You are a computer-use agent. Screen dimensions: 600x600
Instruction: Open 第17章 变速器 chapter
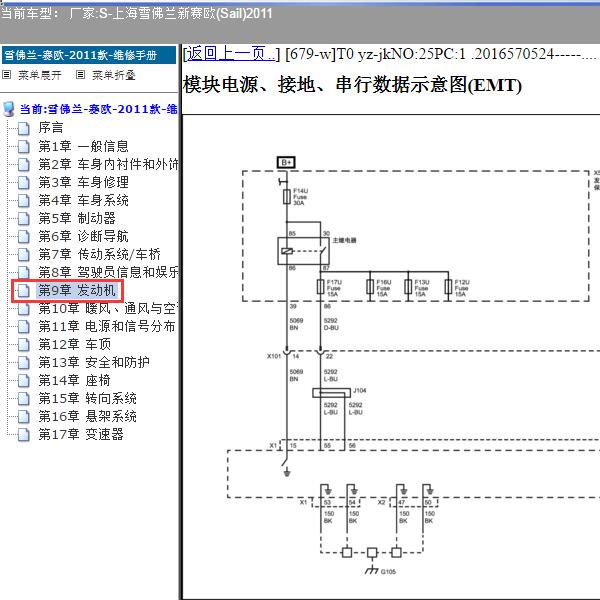(81, 434)
